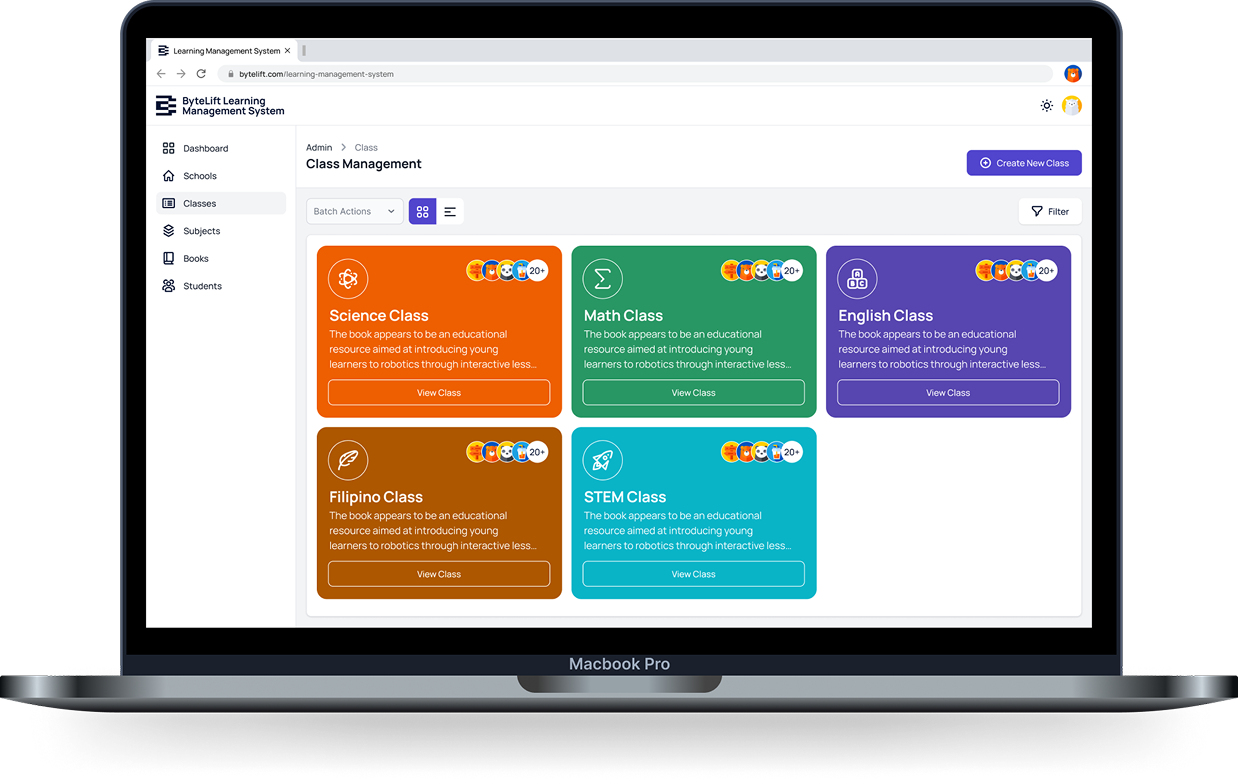Image resolution: width=1238 pixels, height=780 pixels.
Task: Go to Dashboard in the sidebar
Action: [x=205, y=149]
